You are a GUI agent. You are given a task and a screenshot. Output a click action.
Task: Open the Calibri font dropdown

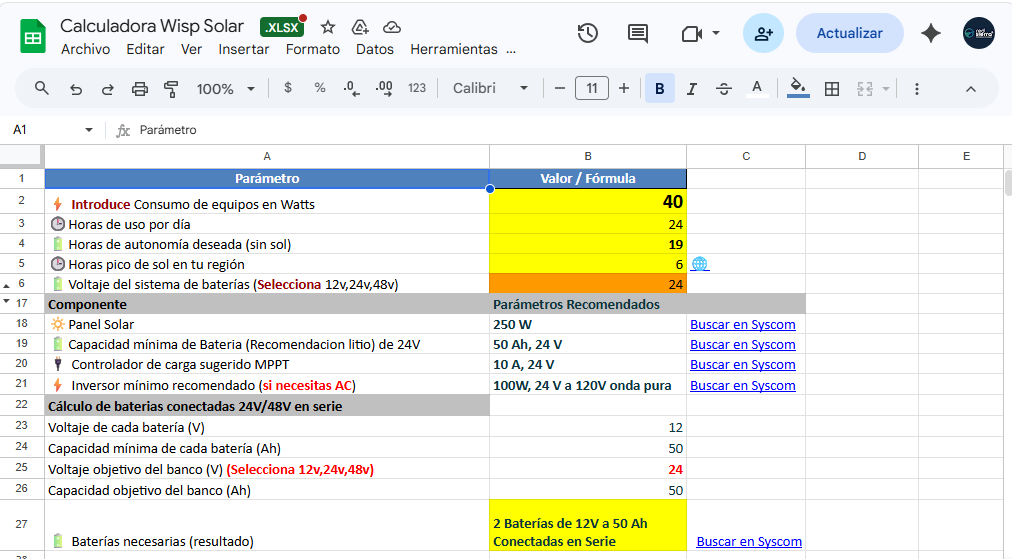[x=490, y=88]
